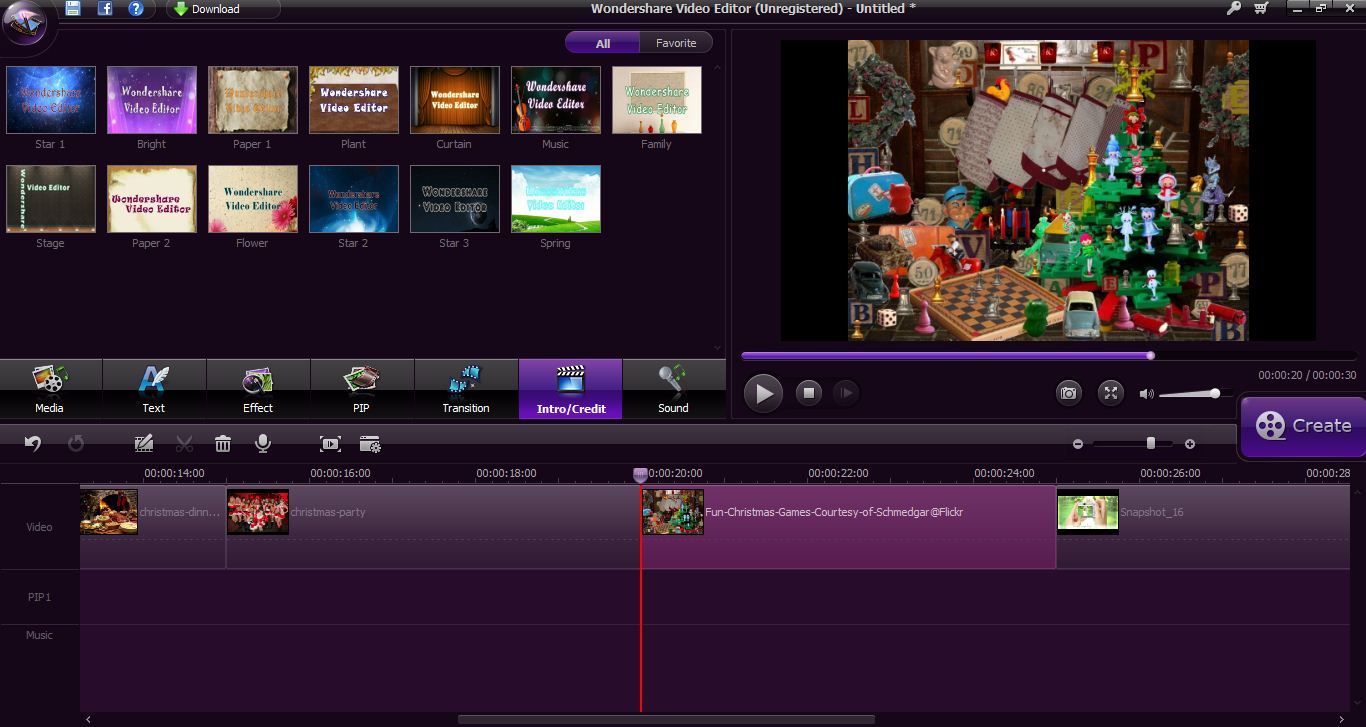Click the film strip gear toolbar icon

pyautogui.click(x=370, y=443)
